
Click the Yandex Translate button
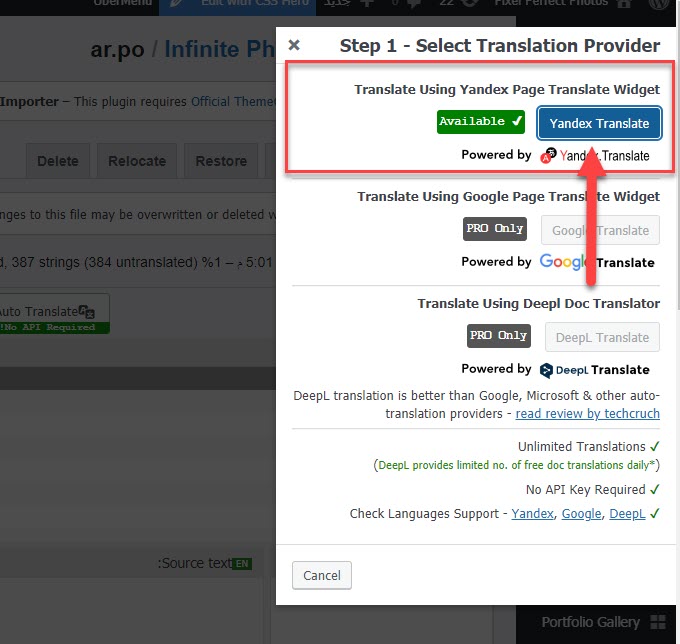599,123
